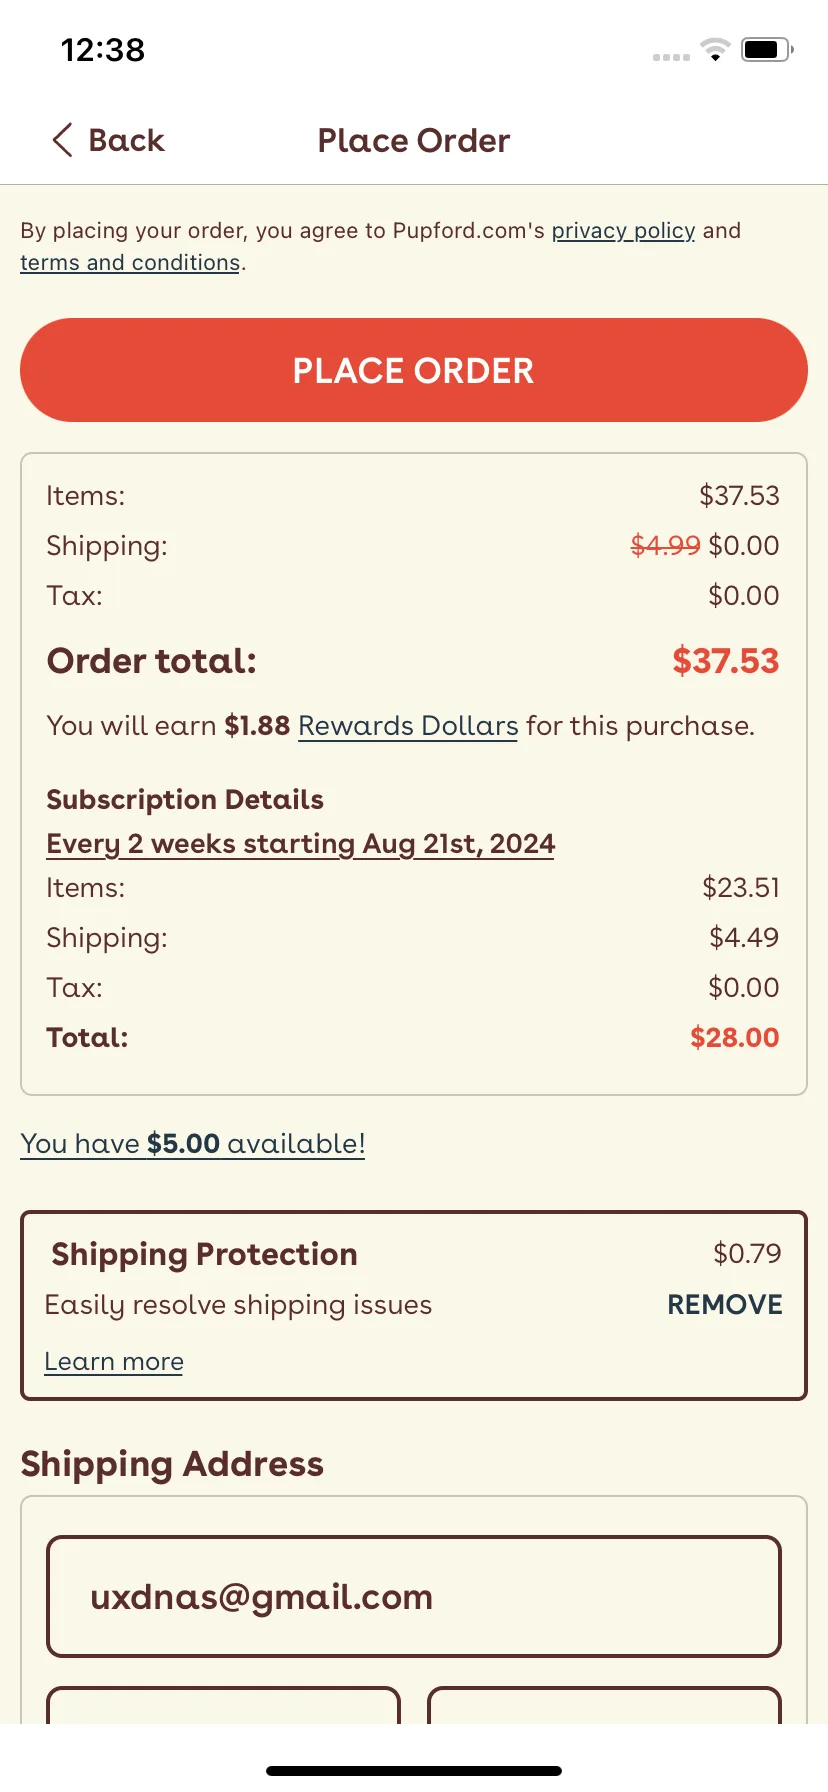Tap the cellular signal dots icon

click(671, 57)
